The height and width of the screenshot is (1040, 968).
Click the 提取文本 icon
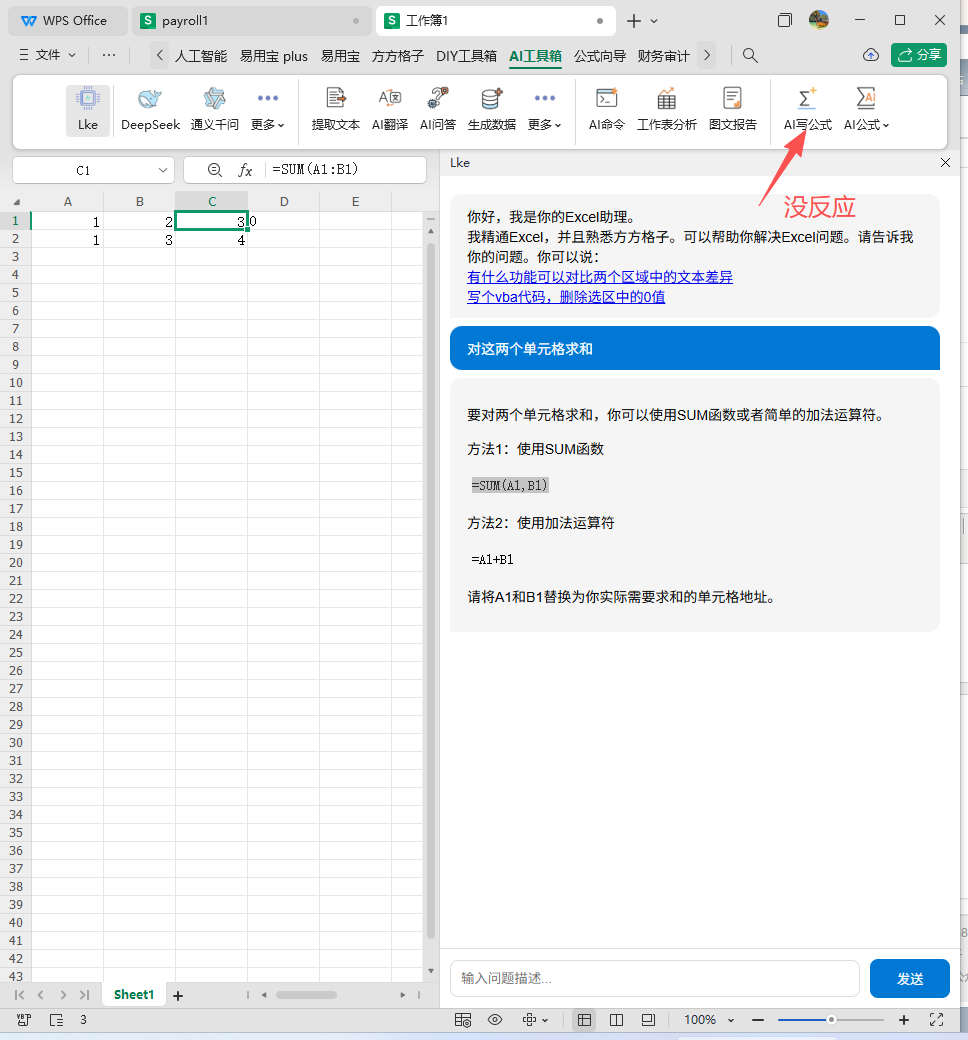(x=336, y=100)
